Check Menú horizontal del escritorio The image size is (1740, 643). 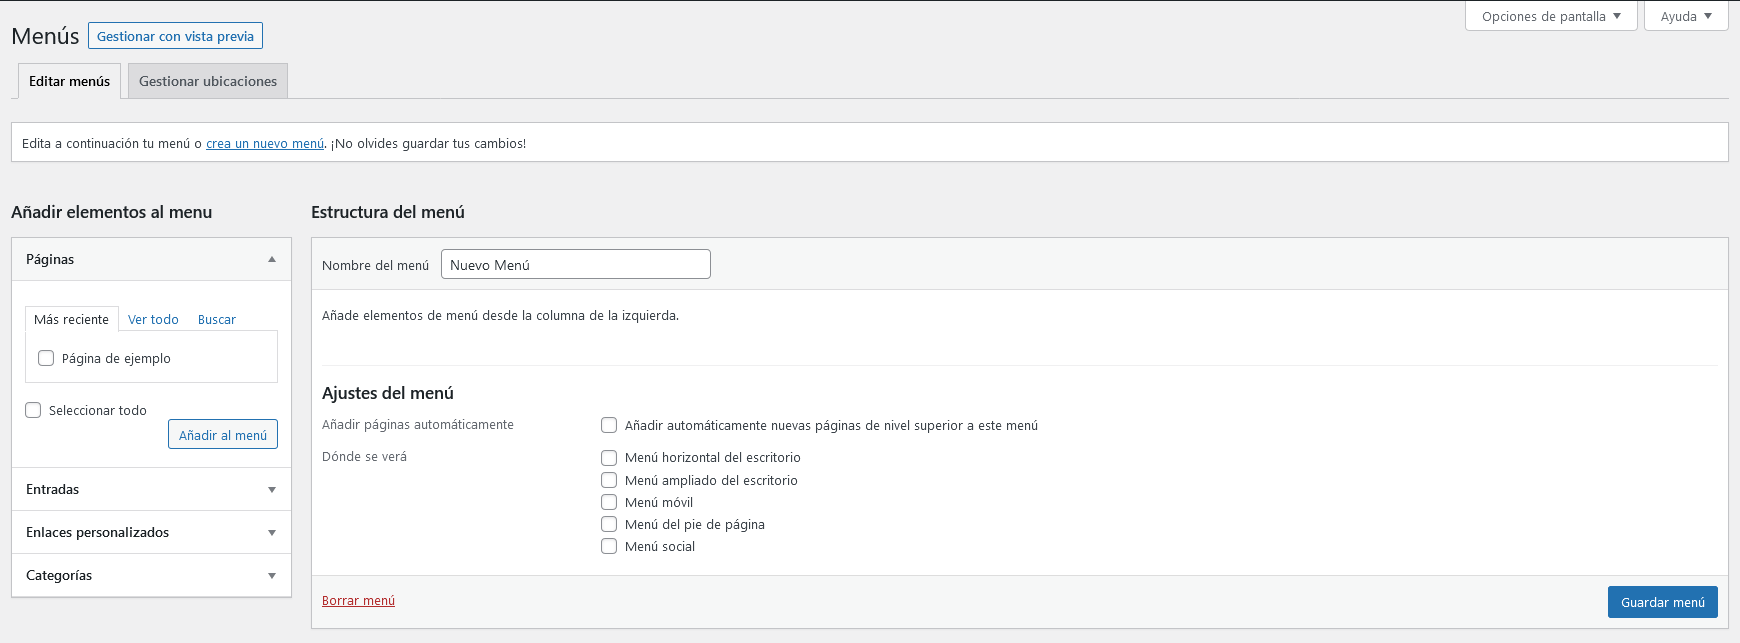(609, 458)
